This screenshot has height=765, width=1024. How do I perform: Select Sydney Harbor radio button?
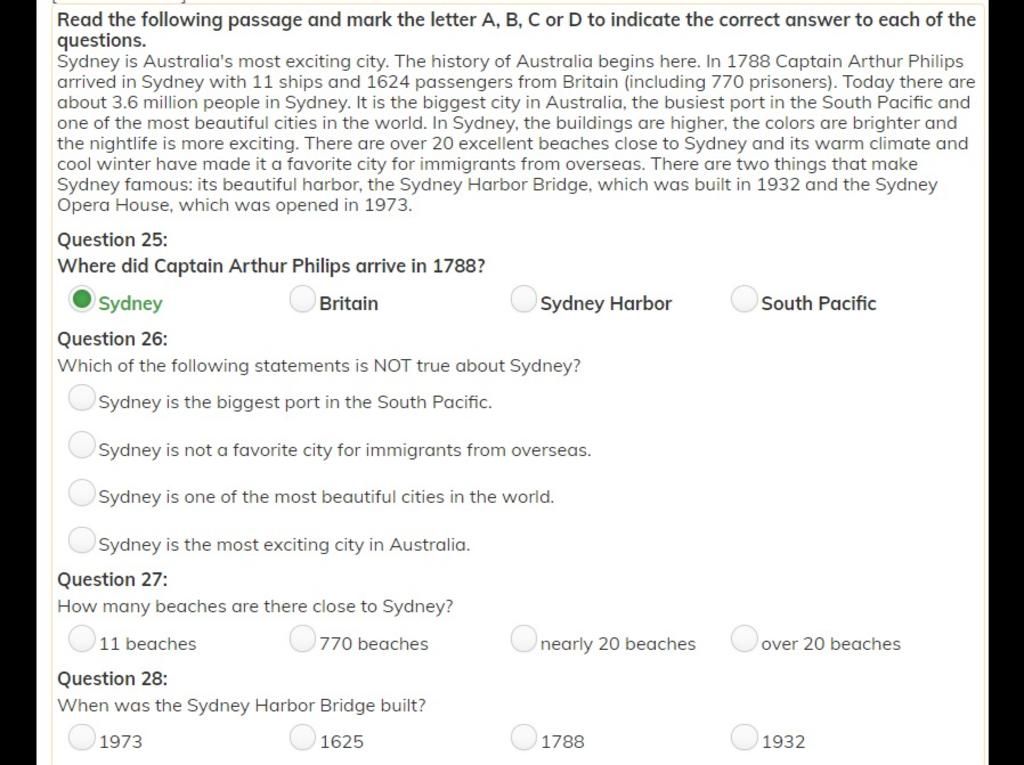(x=523, y=299)
